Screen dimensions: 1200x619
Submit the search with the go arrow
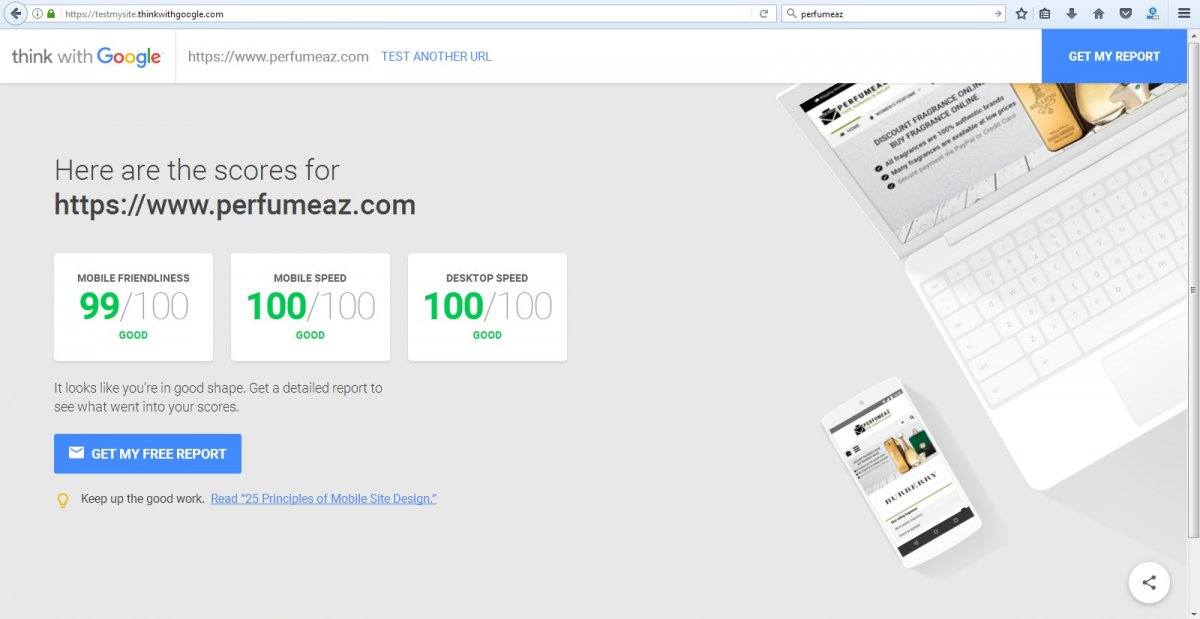click(x=997, y=14)
